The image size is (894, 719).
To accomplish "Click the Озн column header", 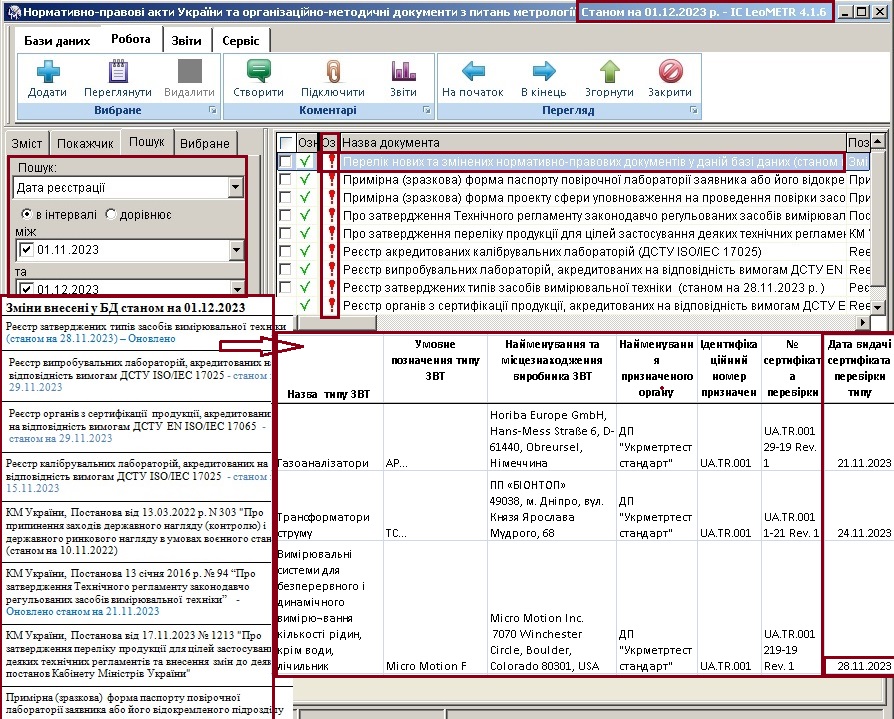I will (307, 143).
